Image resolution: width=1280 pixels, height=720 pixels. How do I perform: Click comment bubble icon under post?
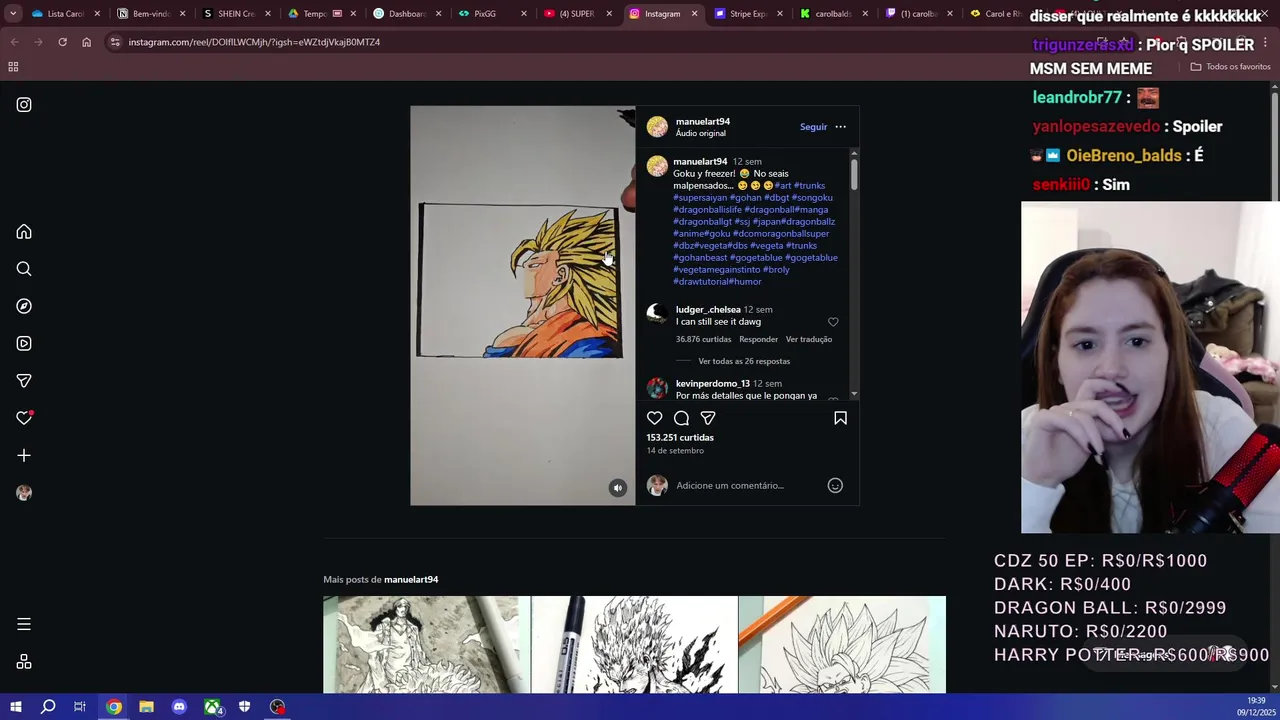pyautogui.click(x=681, y=418)
